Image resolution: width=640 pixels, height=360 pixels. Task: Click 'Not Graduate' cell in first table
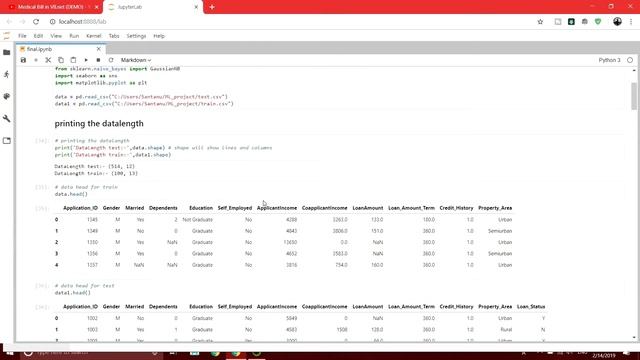click(x=198, y=220)
